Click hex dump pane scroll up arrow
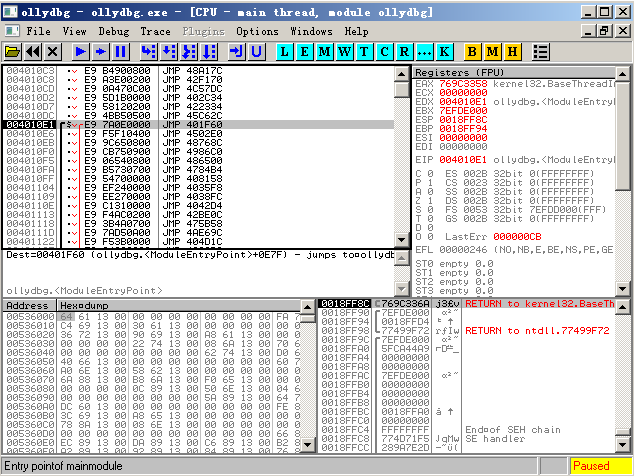The image size is (634, 476). pos(307,307)
